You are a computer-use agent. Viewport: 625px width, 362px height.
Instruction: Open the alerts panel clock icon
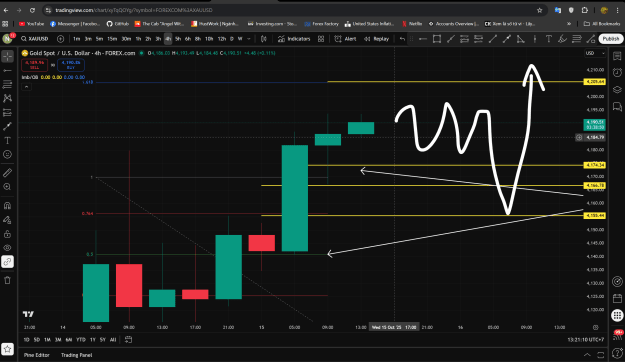point(617,73)
